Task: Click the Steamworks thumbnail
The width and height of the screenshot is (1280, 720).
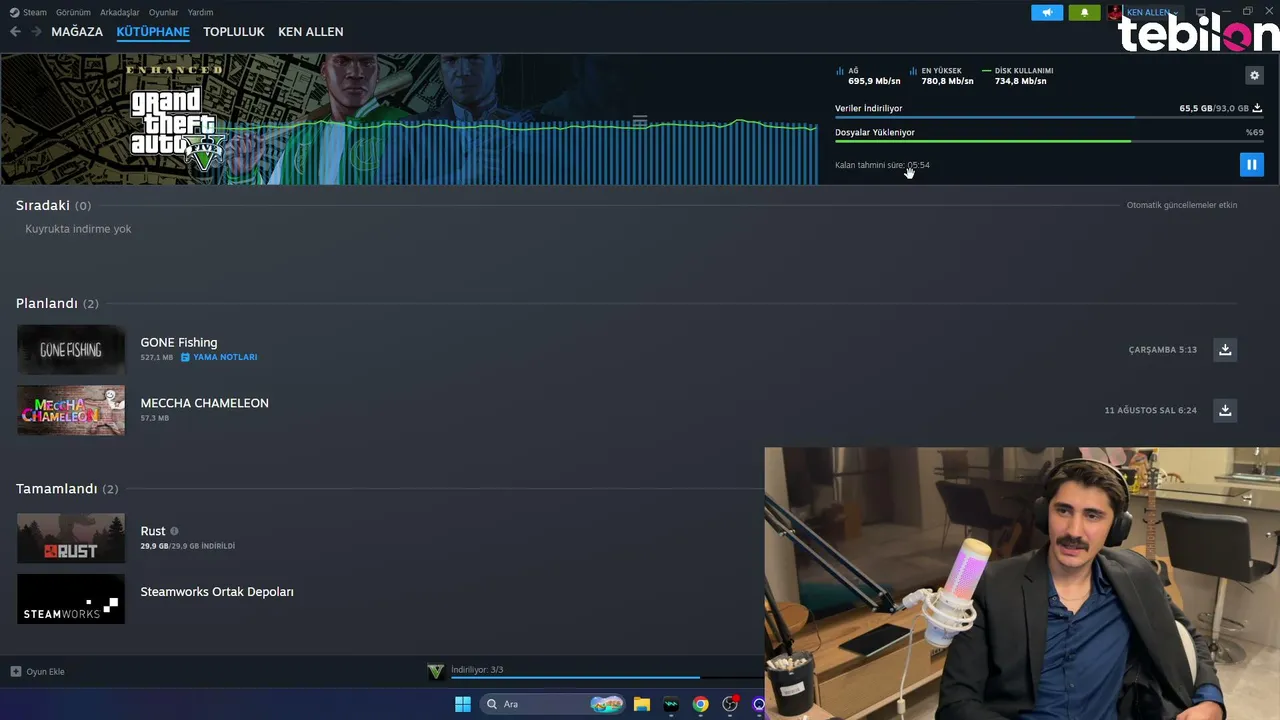Action: click(x=71, y=599)
